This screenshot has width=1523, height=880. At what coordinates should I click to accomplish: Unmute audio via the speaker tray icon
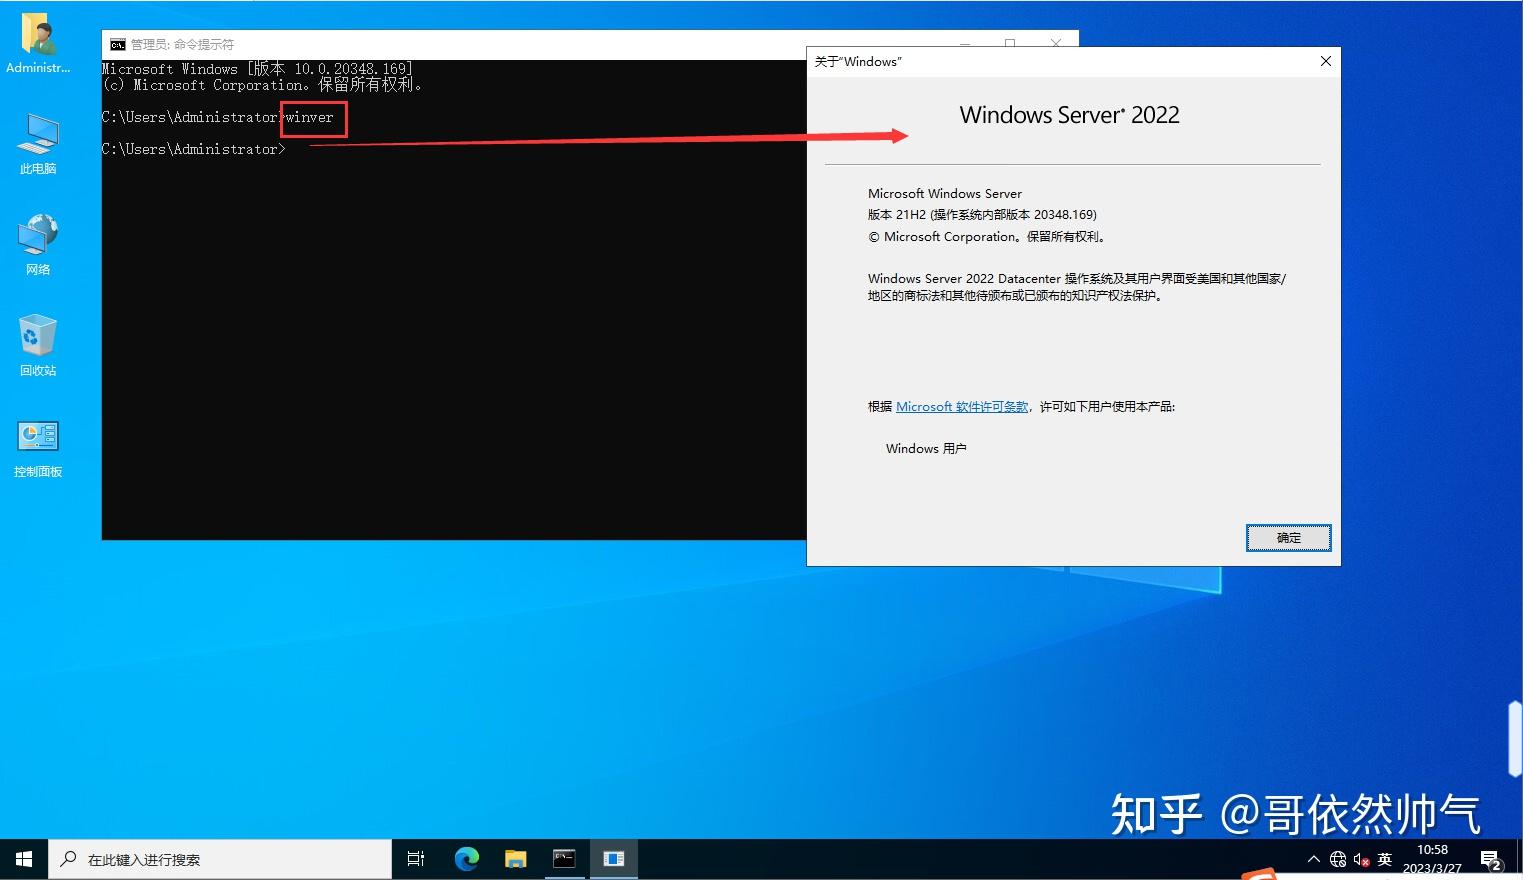click(x=1360, y=859)
